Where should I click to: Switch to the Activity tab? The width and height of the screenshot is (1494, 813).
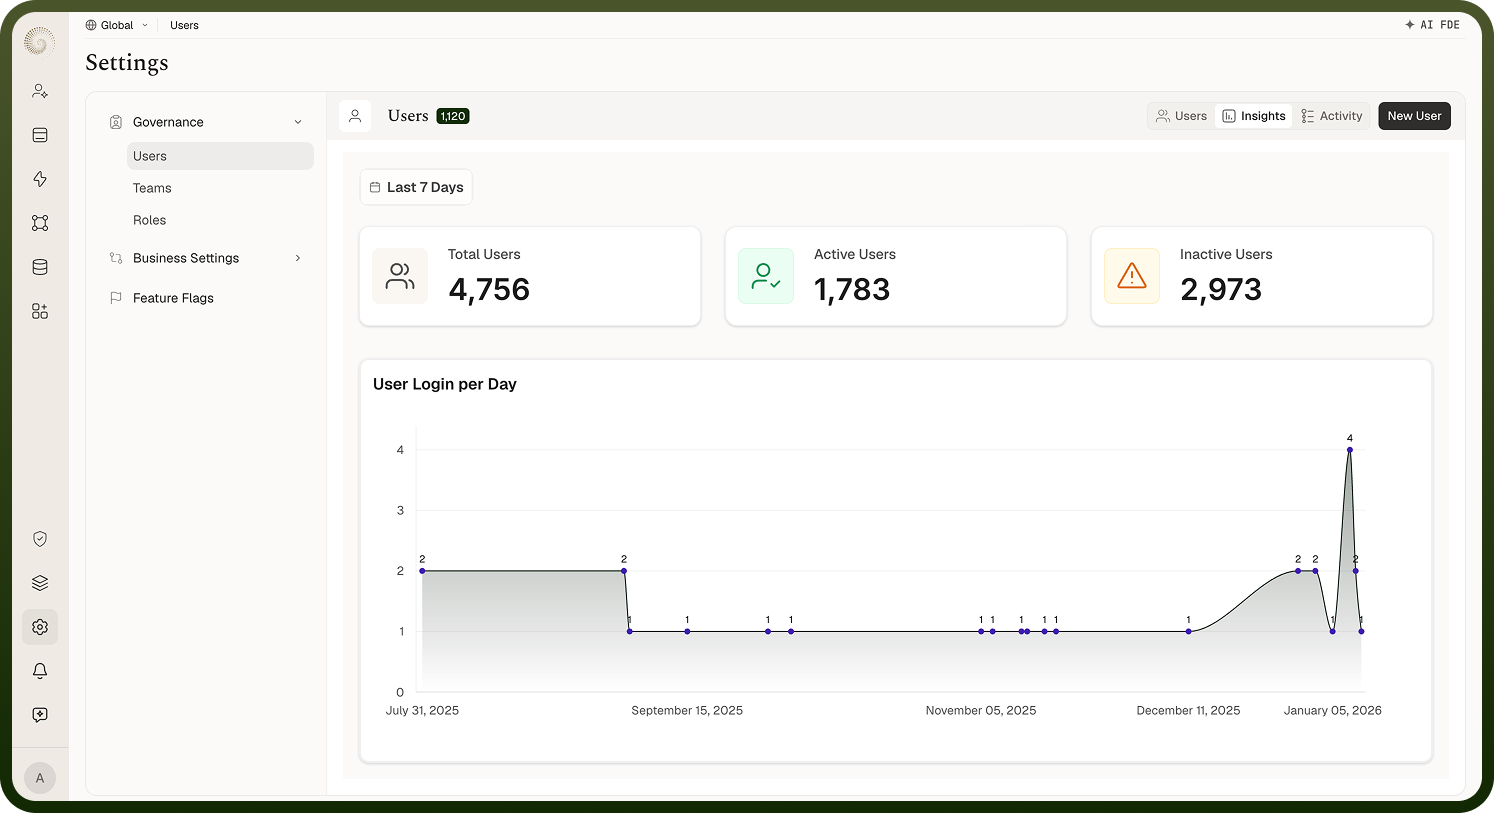[x=1332, y=116]
